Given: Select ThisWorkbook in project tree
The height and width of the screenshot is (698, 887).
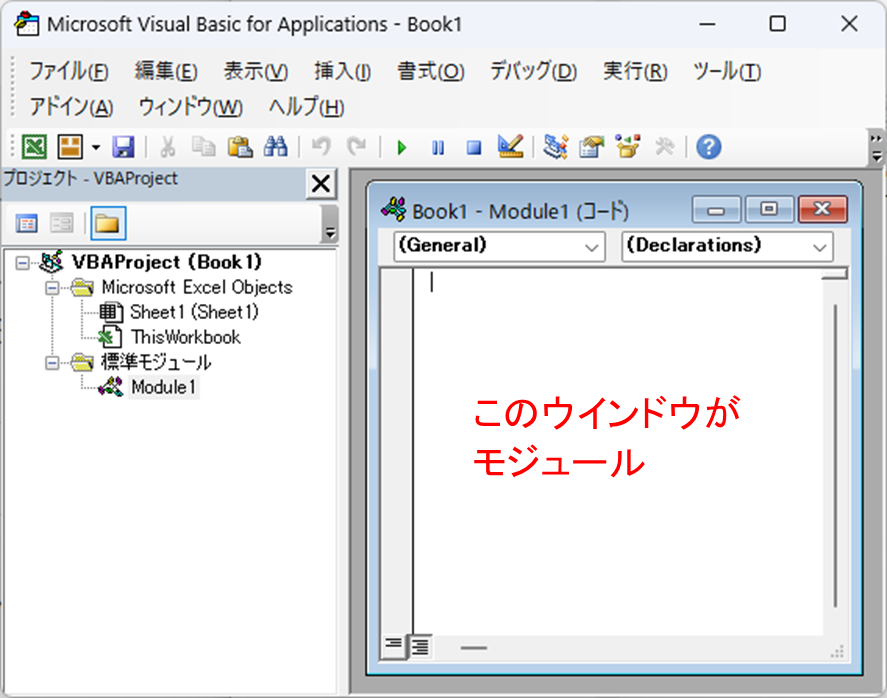Looking at the screenshot, I should (x=186, y=337).
